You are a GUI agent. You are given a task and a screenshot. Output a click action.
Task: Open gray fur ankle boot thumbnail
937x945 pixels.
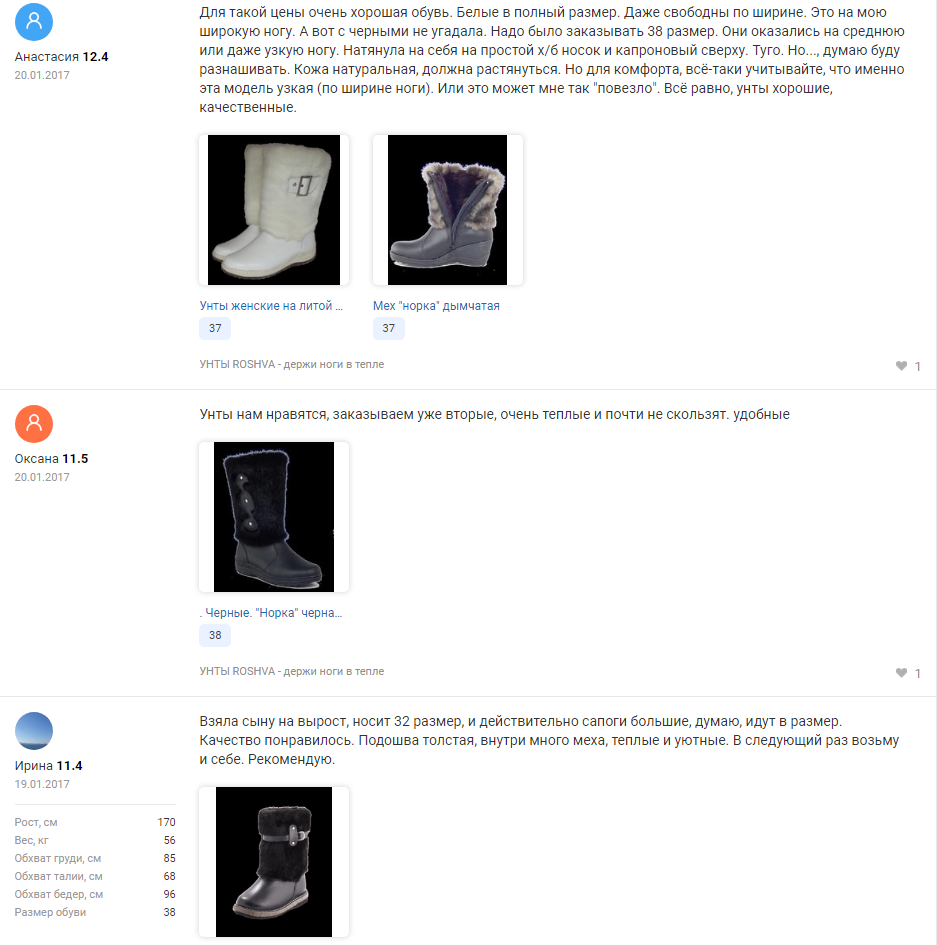coord(448,210)
